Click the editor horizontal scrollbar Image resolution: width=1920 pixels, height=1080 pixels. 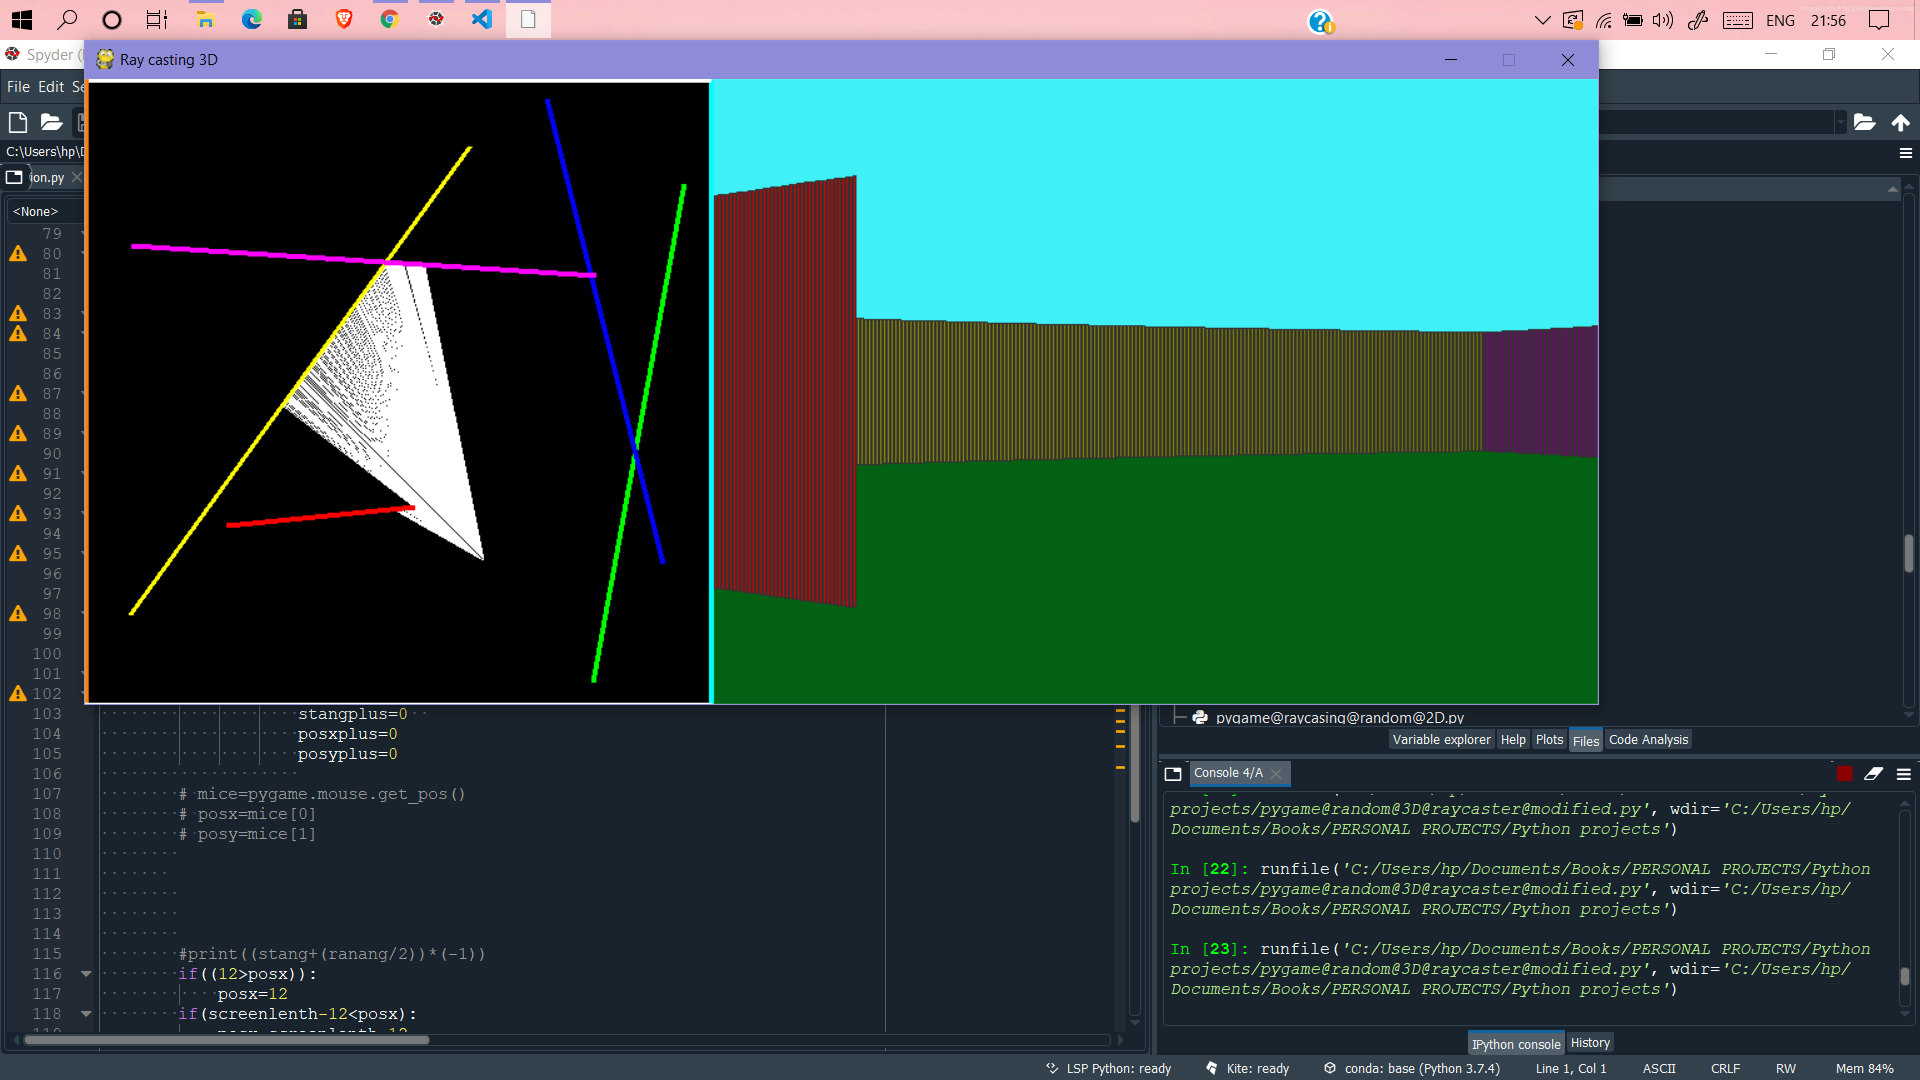click(x=226, y=1040)
